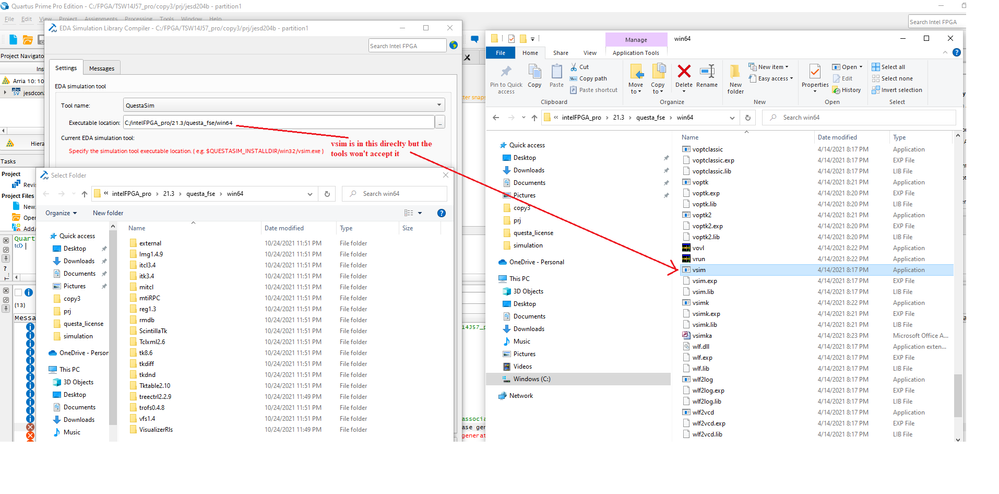
Task: Click the globe icon beside Search Intel FPGA
Action: point(453,45)
